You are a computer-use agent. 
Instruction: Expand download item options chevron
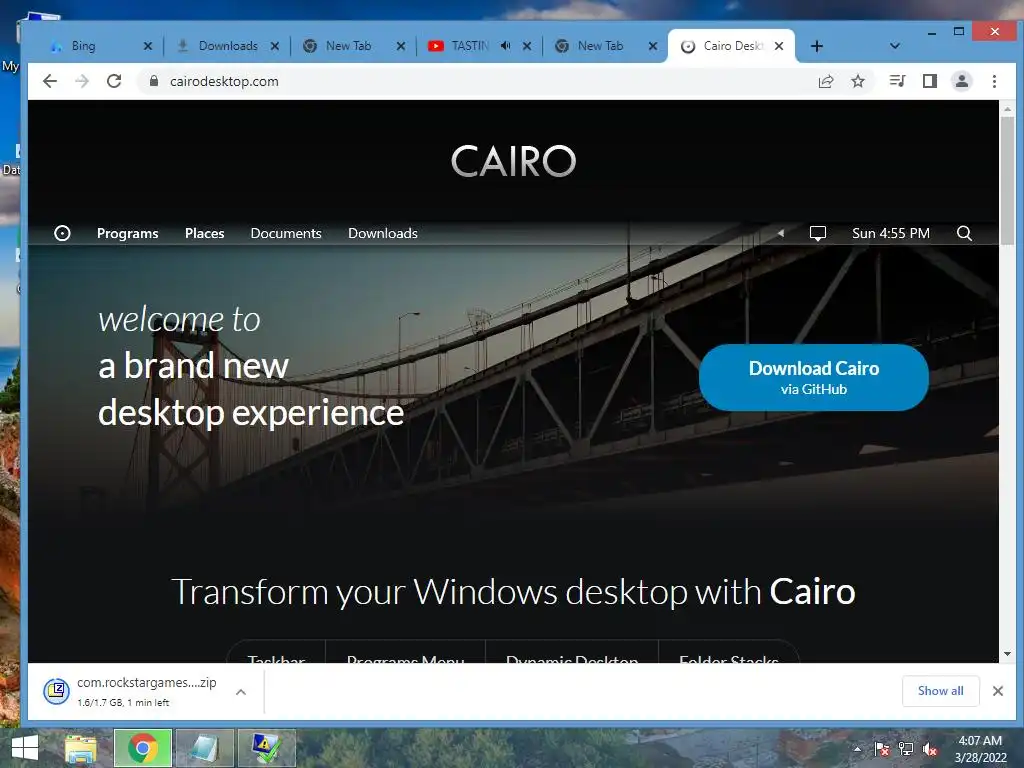point(241,692)
